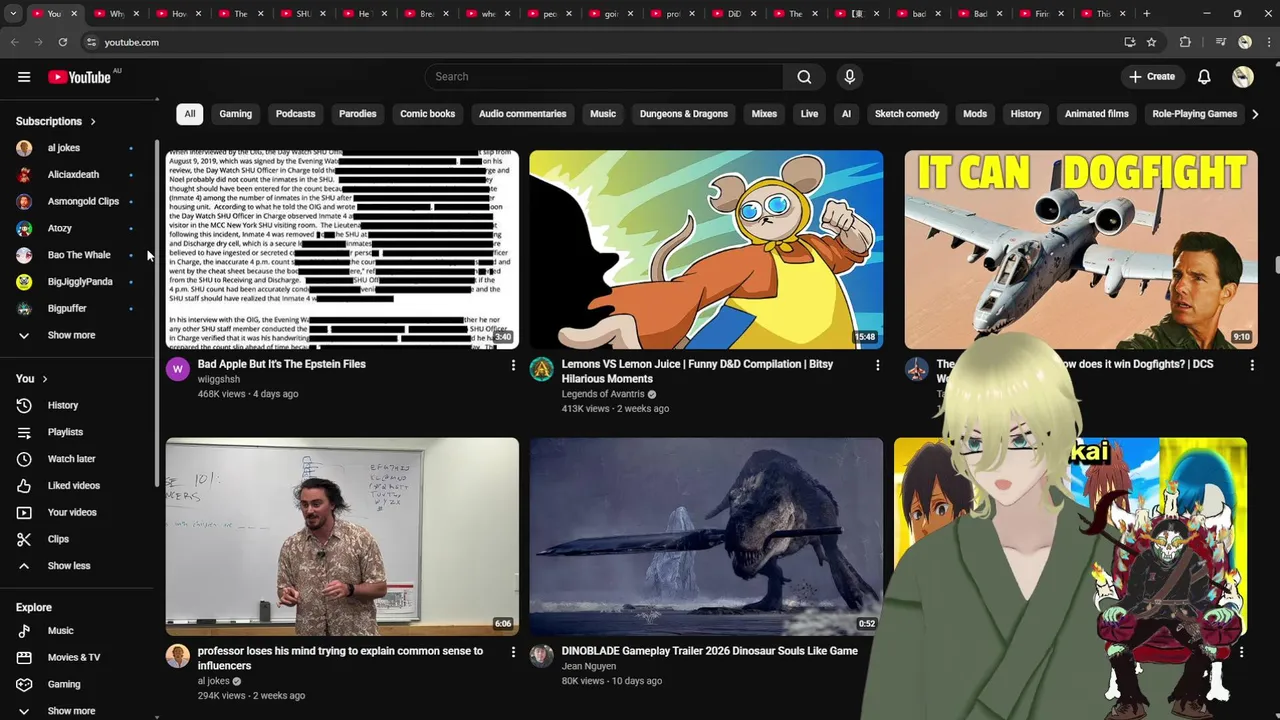Start voice search with microphone

(849, 77)
